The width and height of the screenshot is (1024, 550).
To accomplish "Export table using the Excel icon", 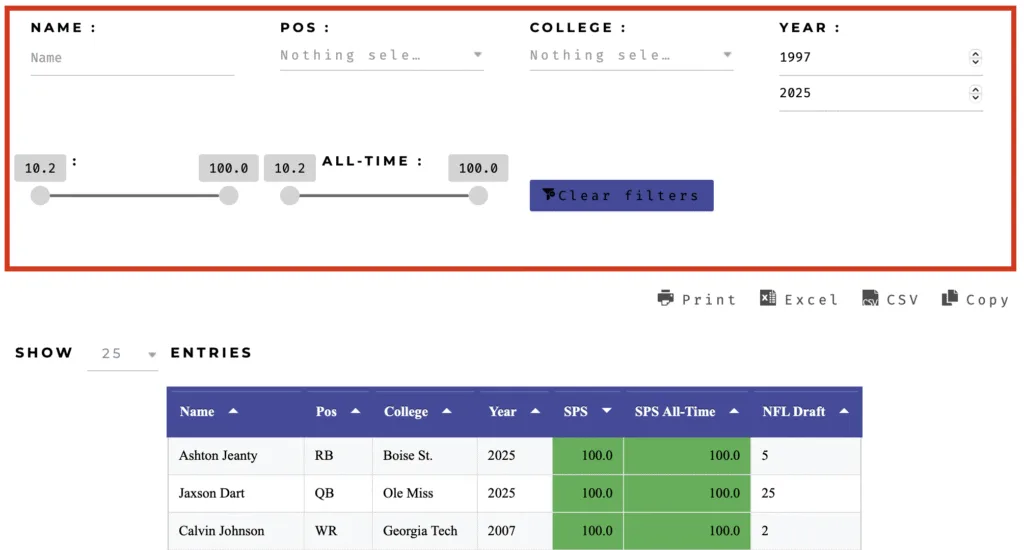I will [767, 298].
